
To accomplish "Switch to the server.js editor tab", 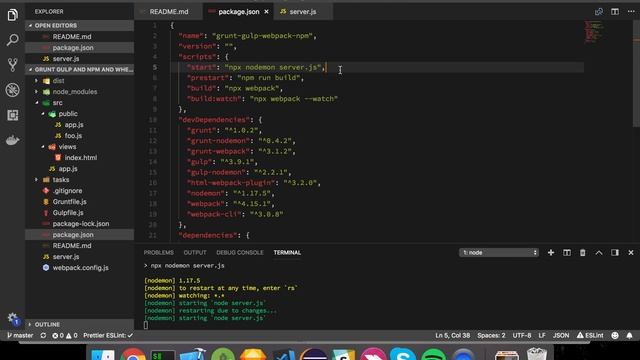I will (x=302, y=12).
